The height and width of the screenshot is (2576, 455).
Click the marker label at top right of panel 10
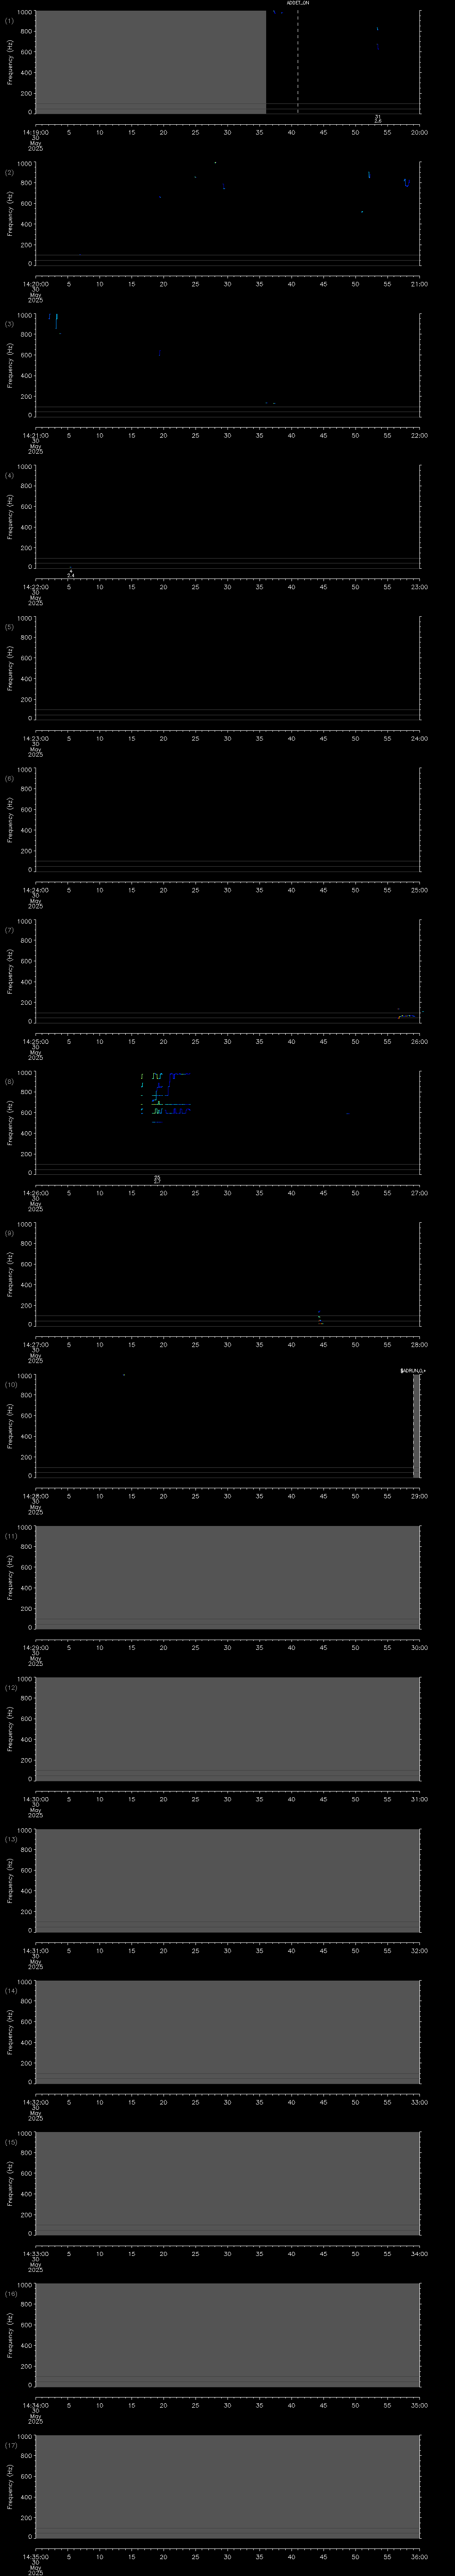click(412, 1370)
